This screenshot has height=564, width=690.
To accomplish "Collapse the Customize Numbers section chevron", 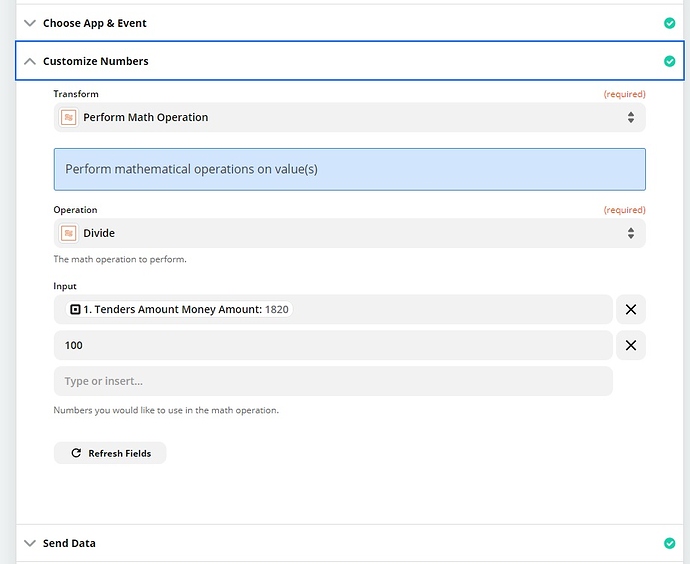I will (x=30, y=61).
